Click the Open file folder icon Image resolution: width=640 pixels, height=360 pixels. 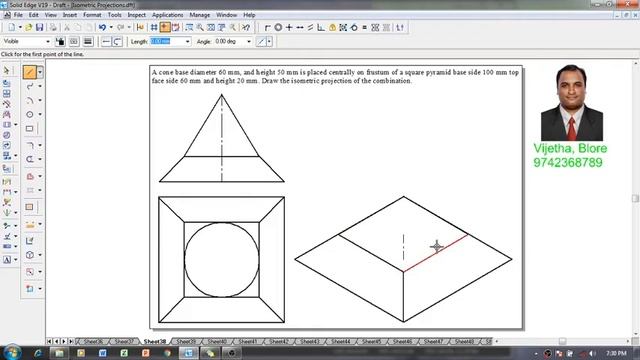[x=29, y=28]
